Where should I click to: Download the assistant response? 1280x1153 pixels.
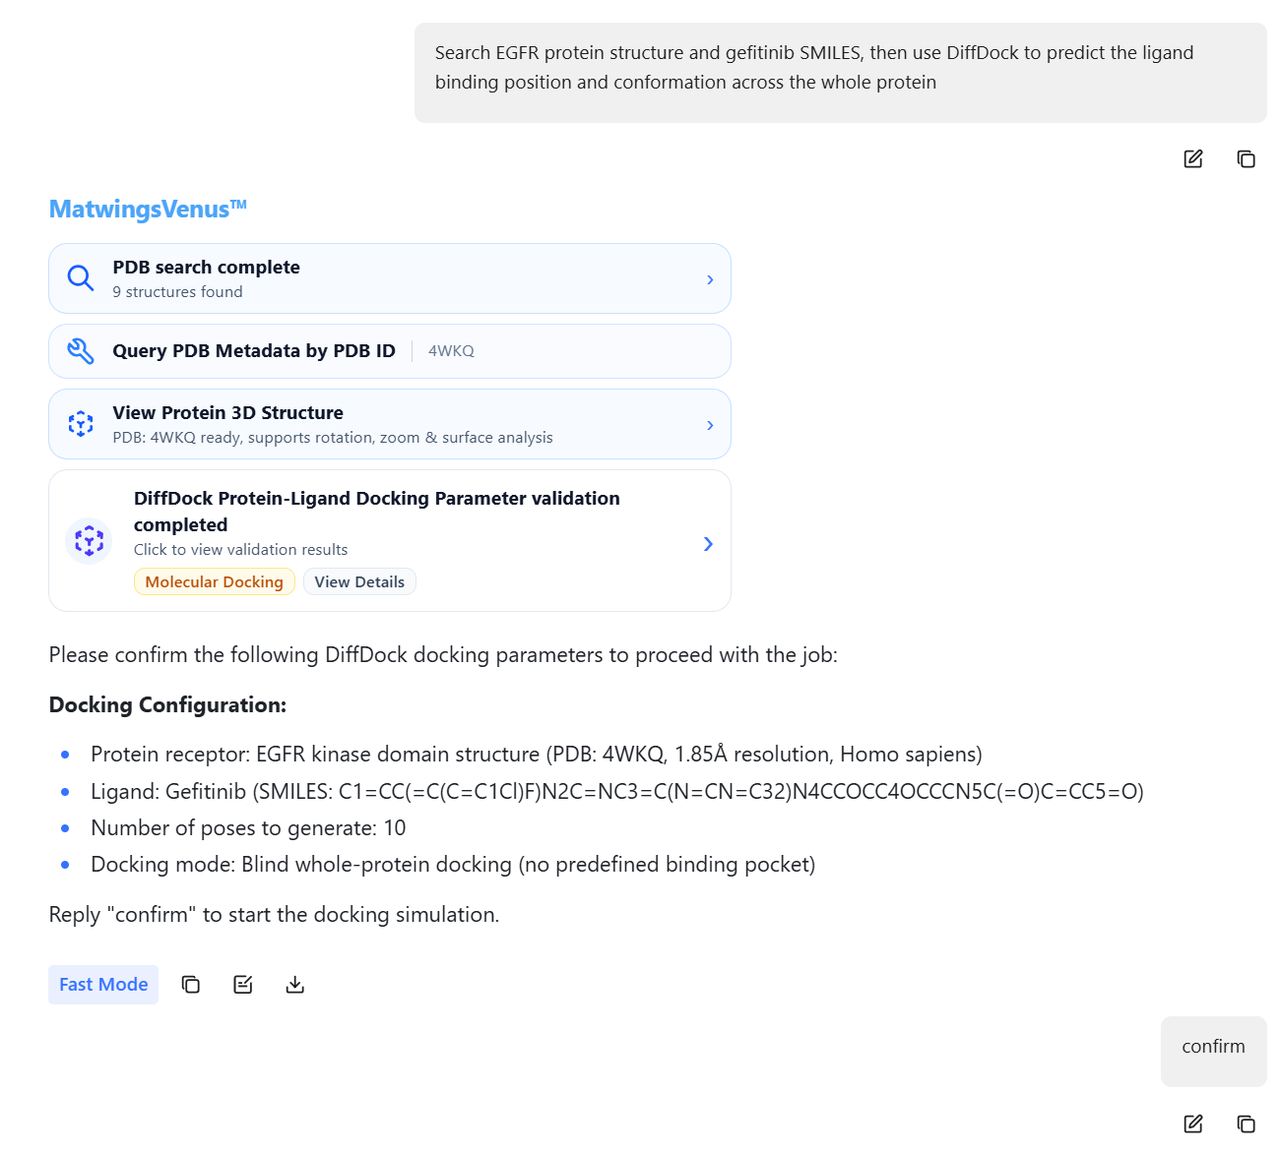click(295, 985)
